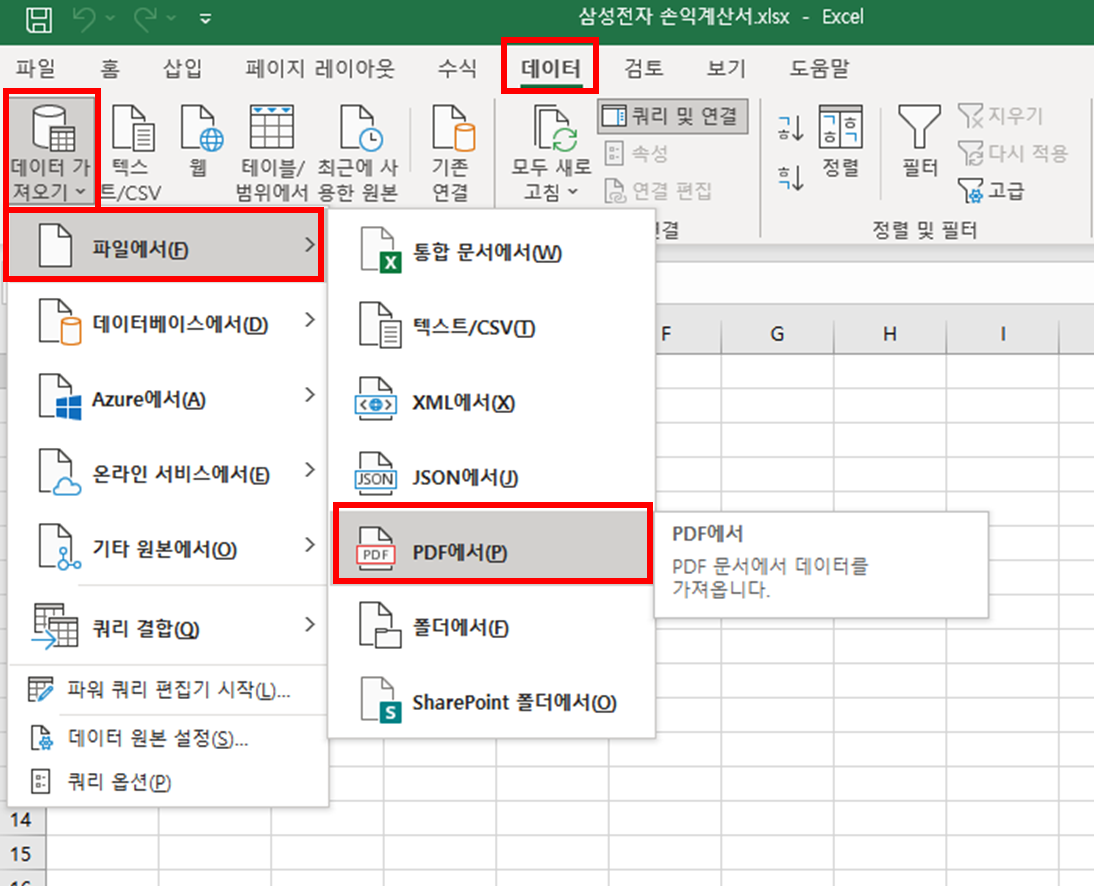Click the 데이터 가져오기 button
The image size is (1094, 886).
click(x=52, y=151)
